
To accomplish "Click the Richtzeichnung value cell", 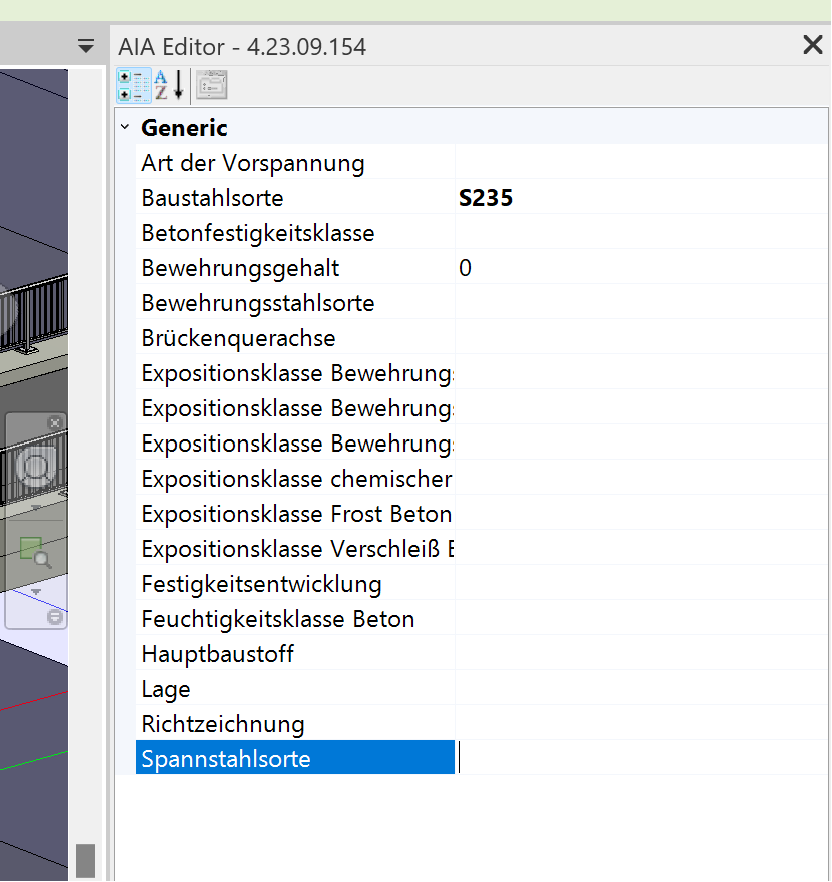I will point(640,724).
